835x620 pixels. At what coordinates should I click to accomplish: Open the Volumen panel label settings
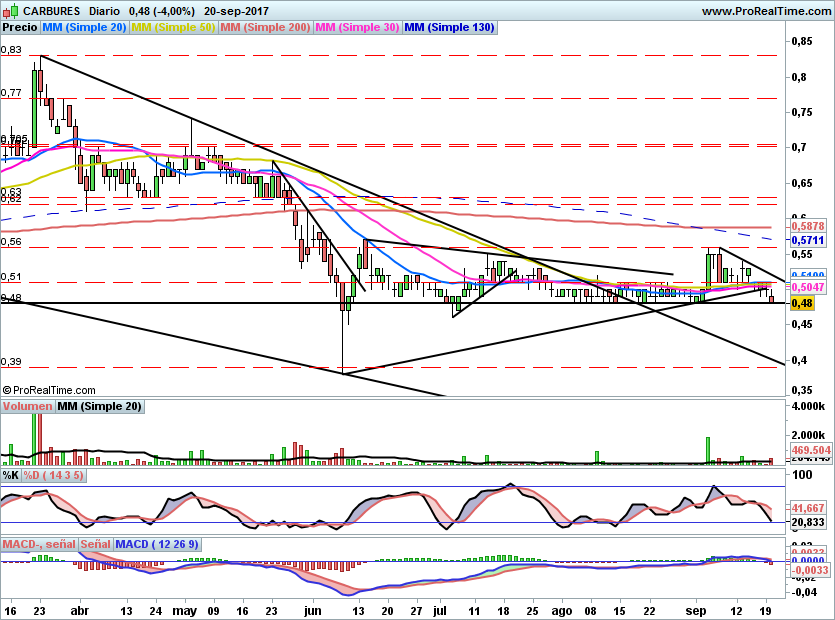coord(27,407)
